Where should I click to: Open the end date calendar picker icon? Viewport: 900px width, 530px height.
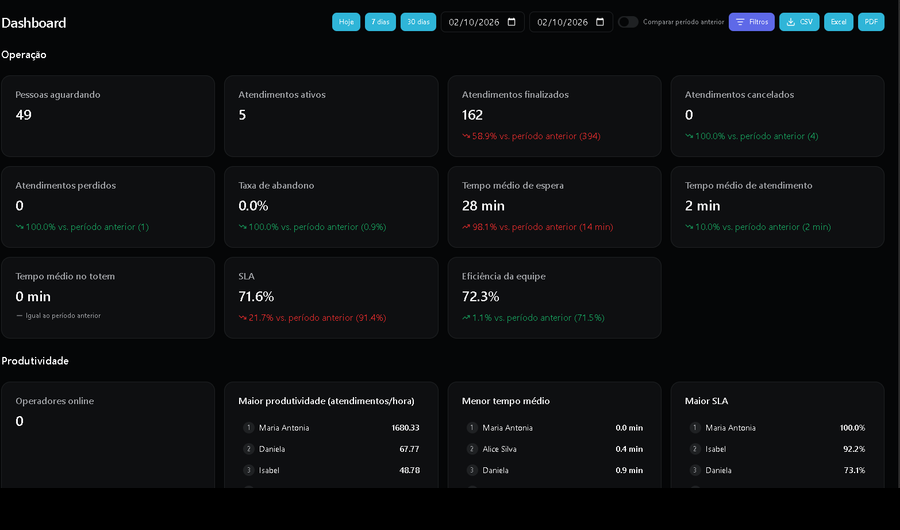600,22
